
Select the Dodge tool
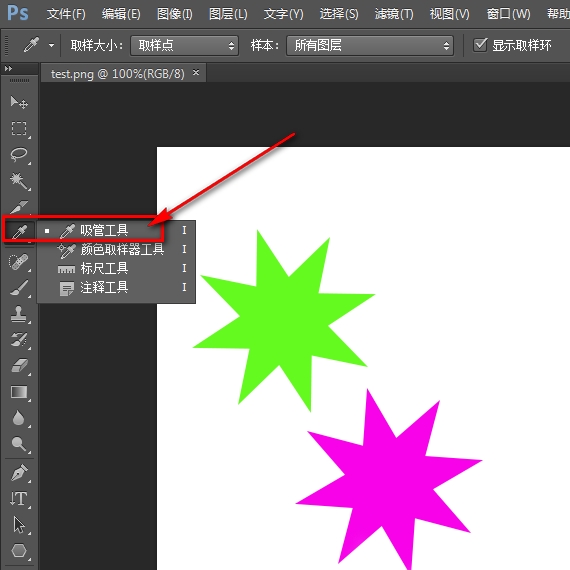pyautogui.click(x=19, y=444)
